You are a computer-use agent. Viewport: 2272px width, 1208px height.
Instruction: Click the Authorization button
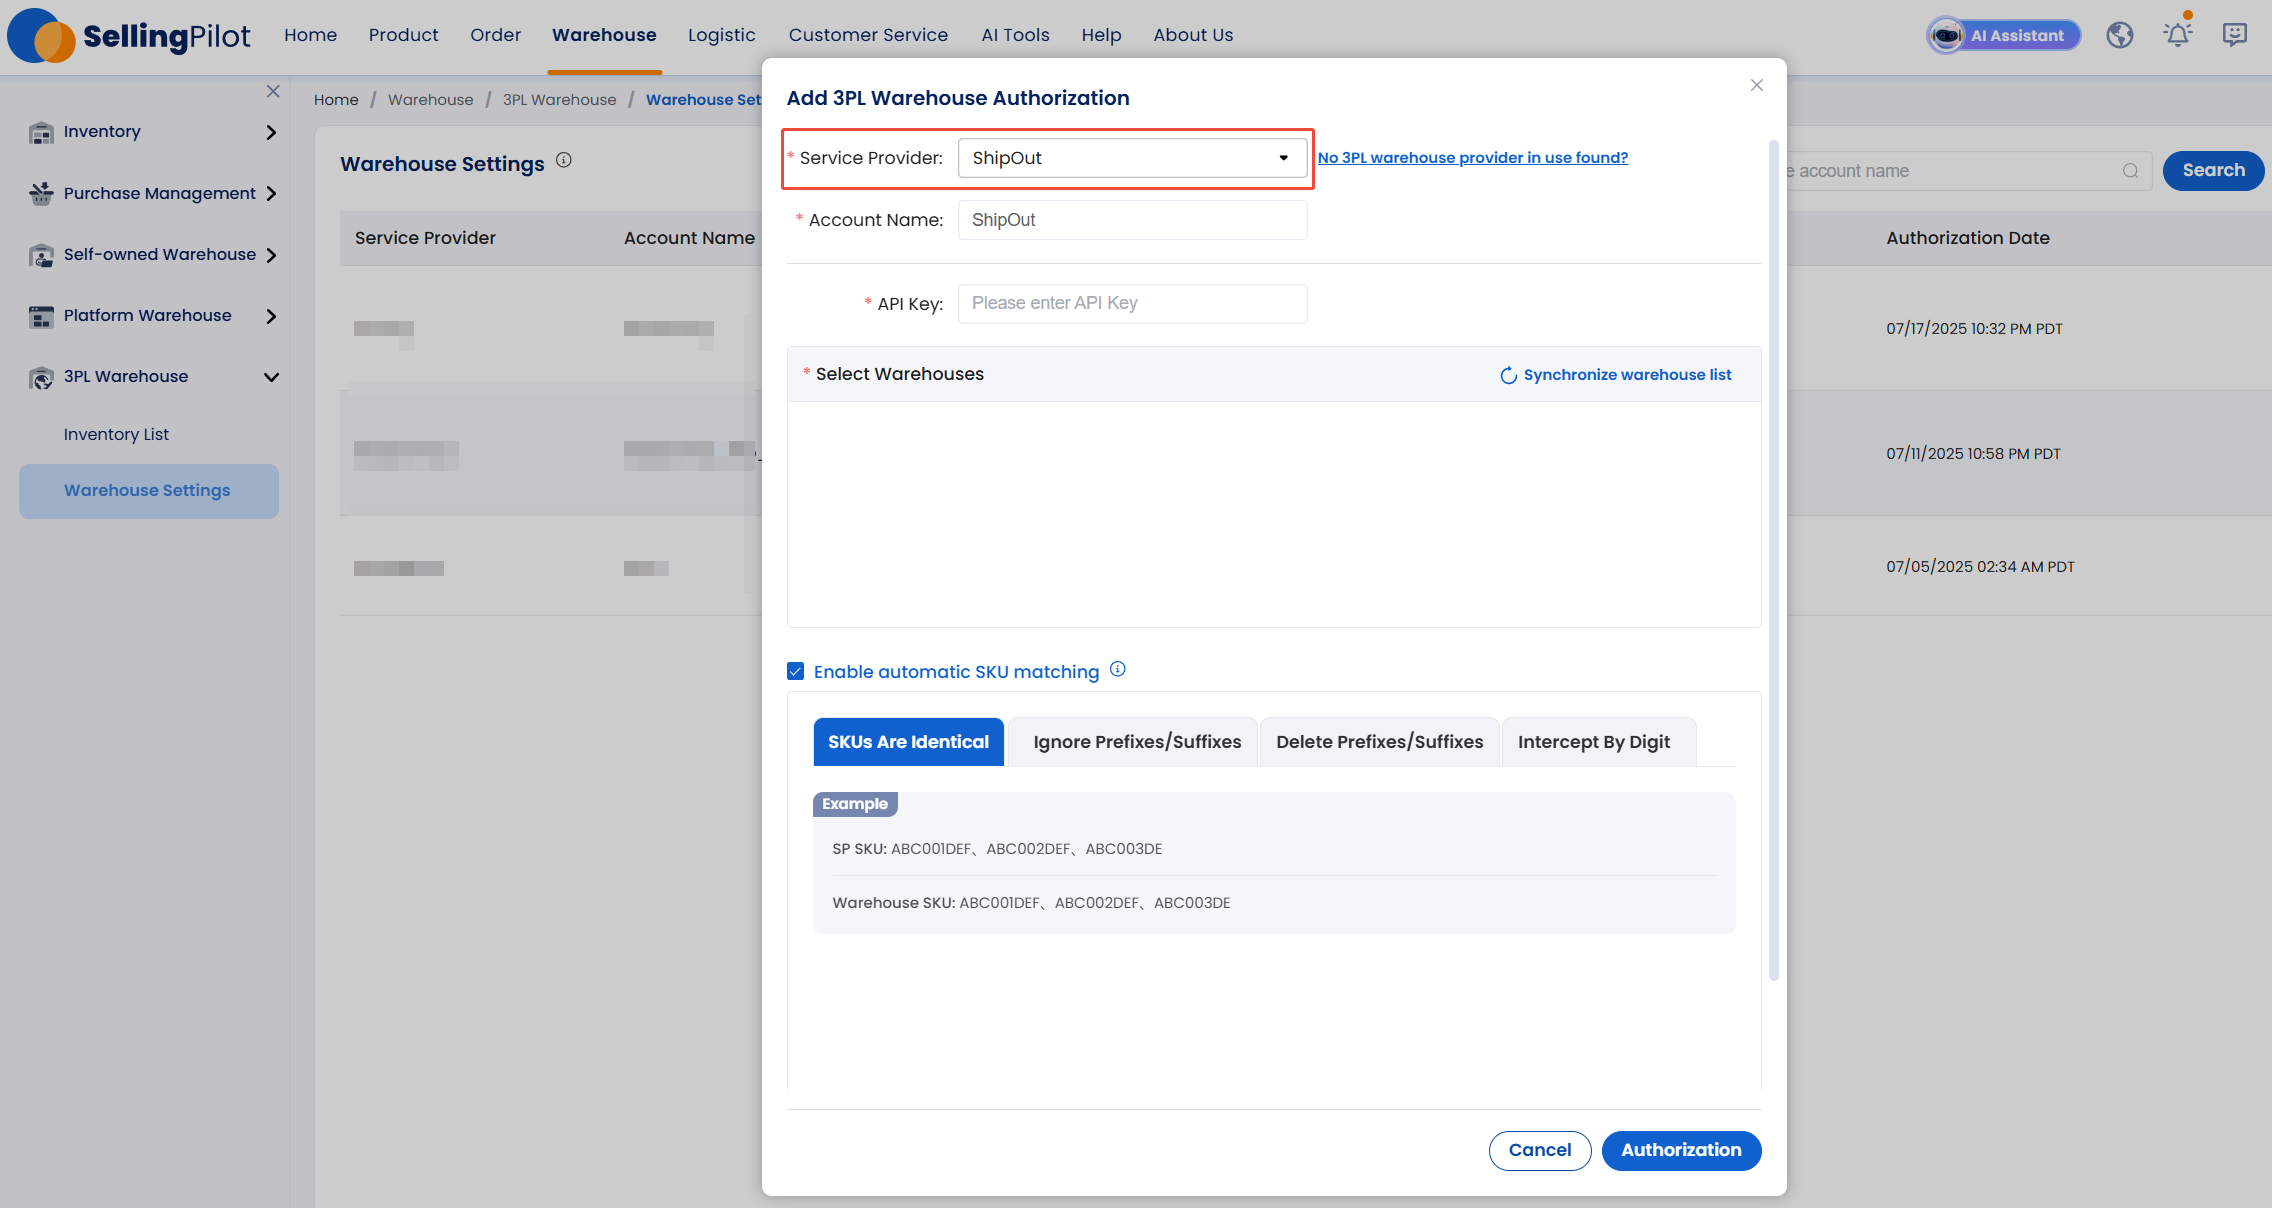(x=1681, y=1150)
